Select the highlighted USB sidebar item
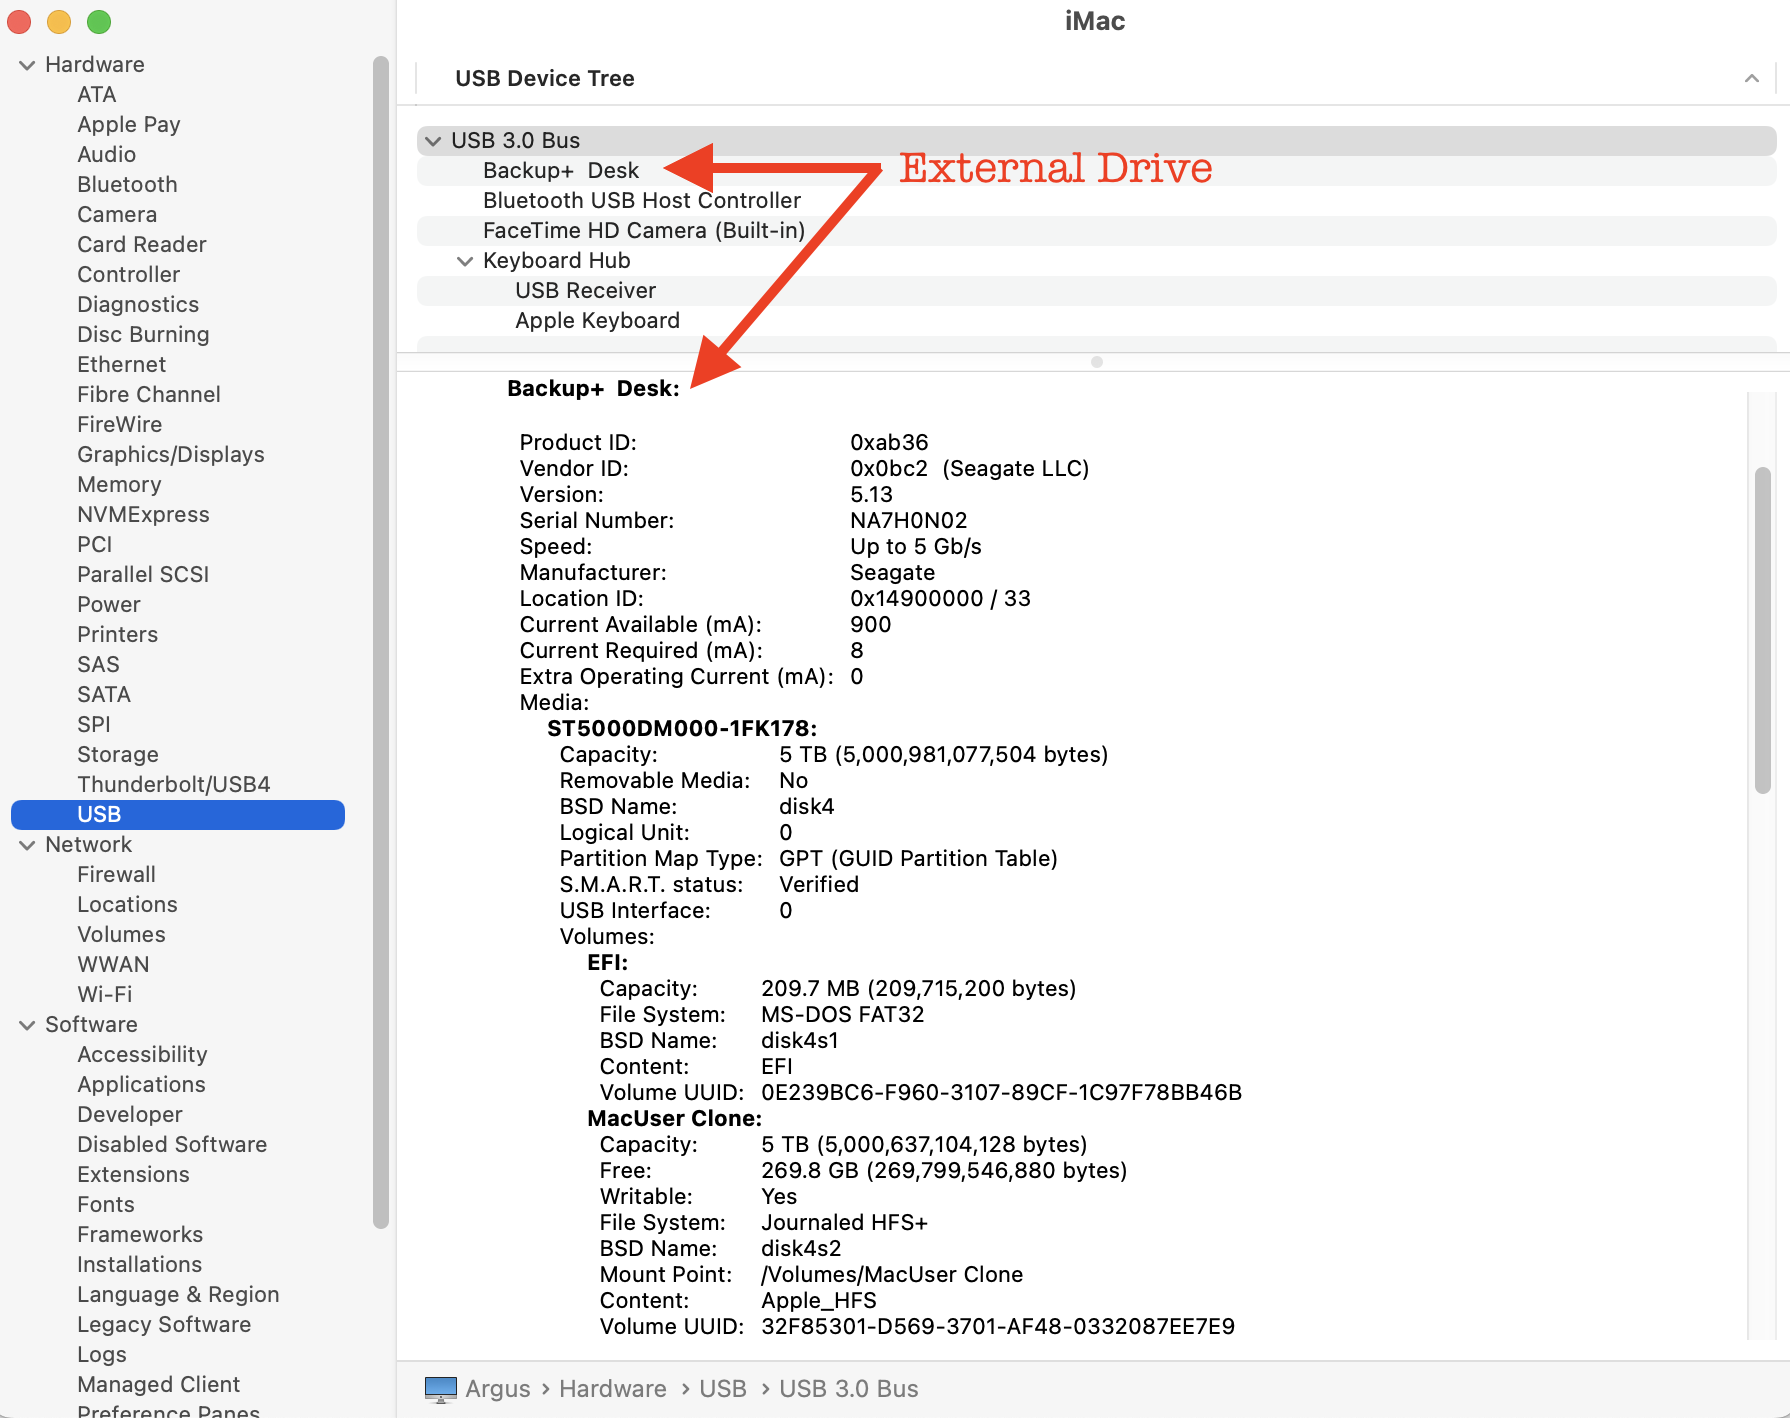1790x1418 pixels. [x=178, y=815]
